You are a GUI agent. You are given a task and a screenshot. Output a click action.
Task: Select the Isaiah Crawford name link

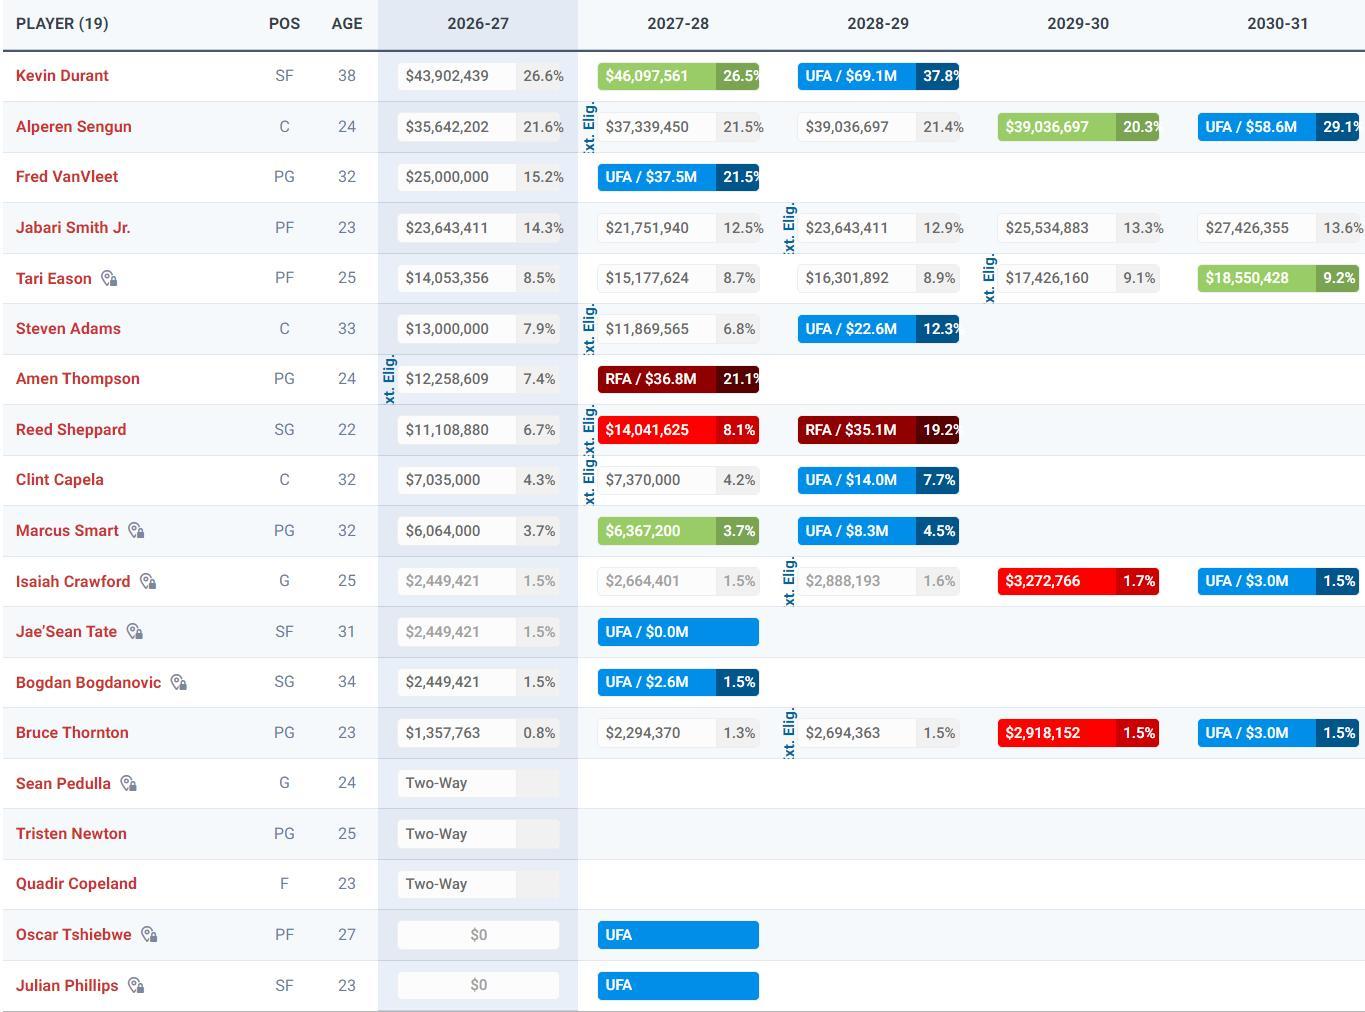pos(73,582)
